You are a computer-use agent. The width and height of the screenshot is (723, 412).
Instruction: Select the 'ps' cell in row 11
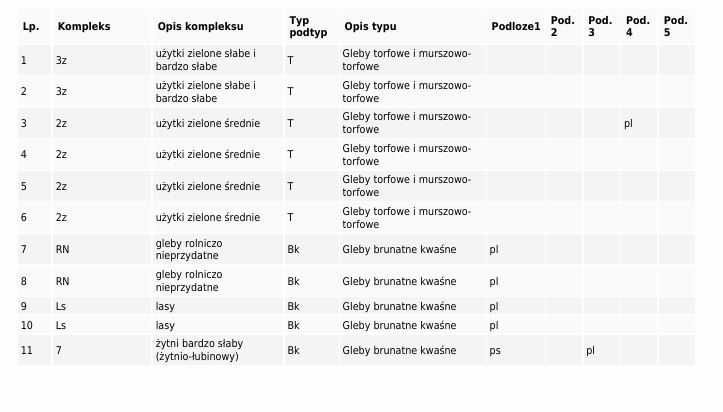495,350
